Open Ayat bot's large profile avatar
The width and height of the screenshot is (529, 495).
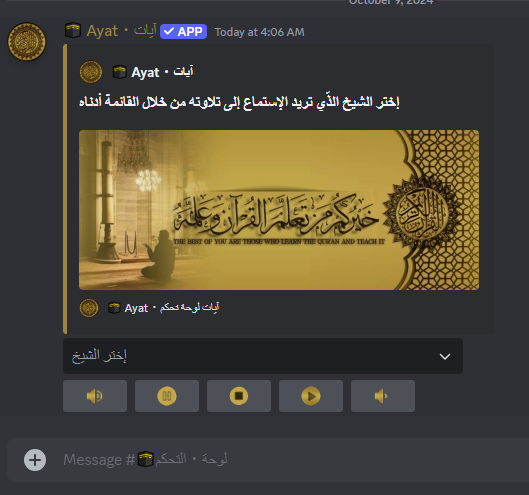27,42
